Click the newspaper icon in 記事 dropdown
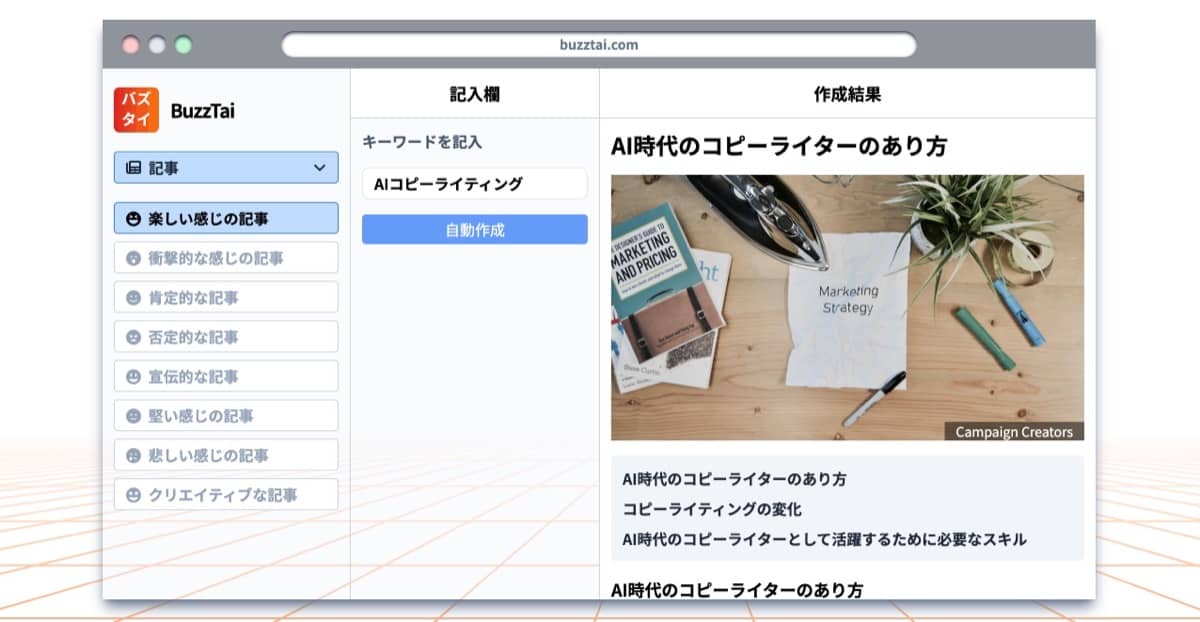This screenshot has height=622, width=1200. [x=133, y=168]
